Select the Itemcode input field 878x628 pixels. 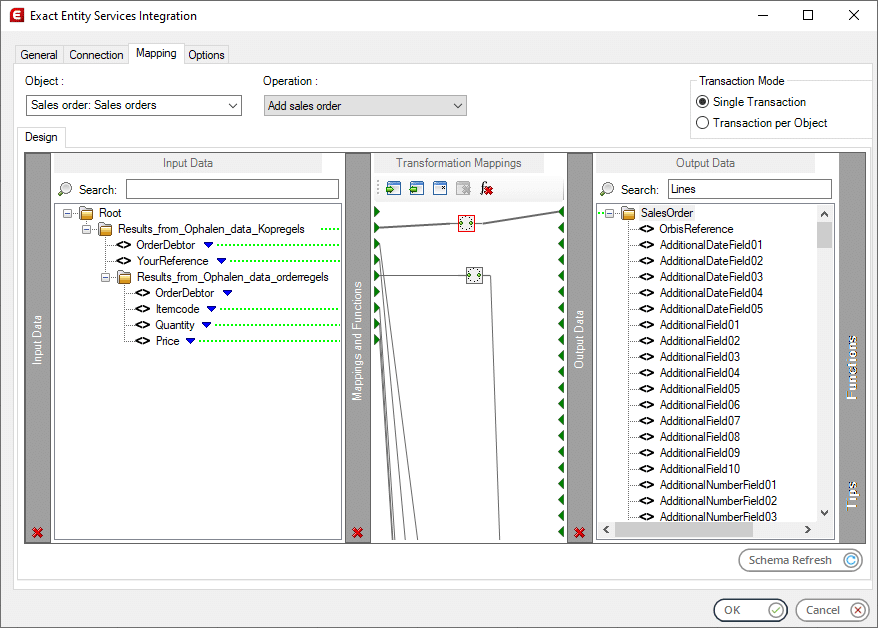point(178,309)
